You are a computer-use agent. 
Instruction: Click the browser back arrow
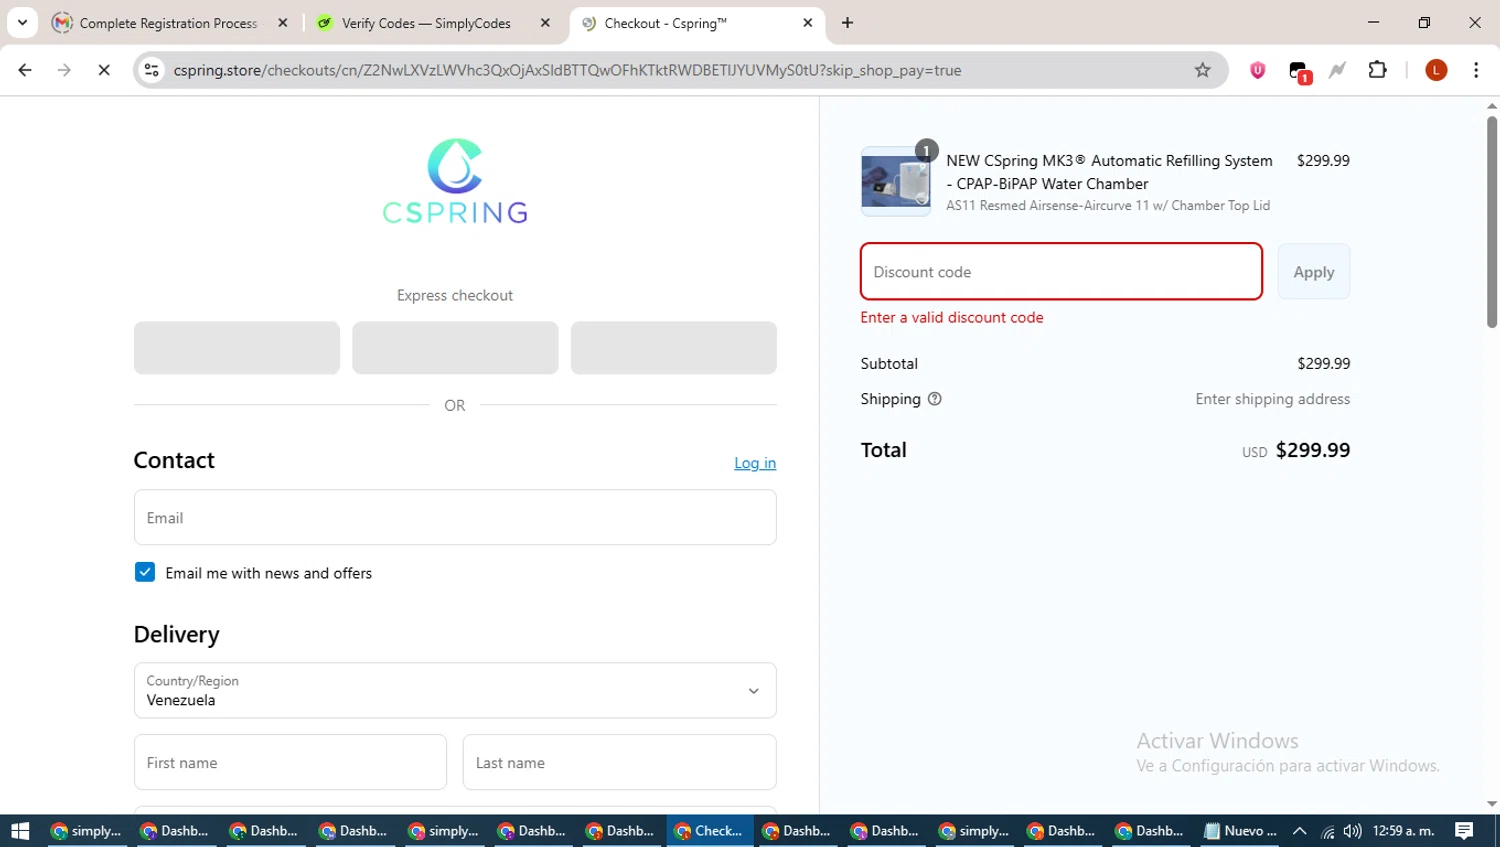pos(25,70)
